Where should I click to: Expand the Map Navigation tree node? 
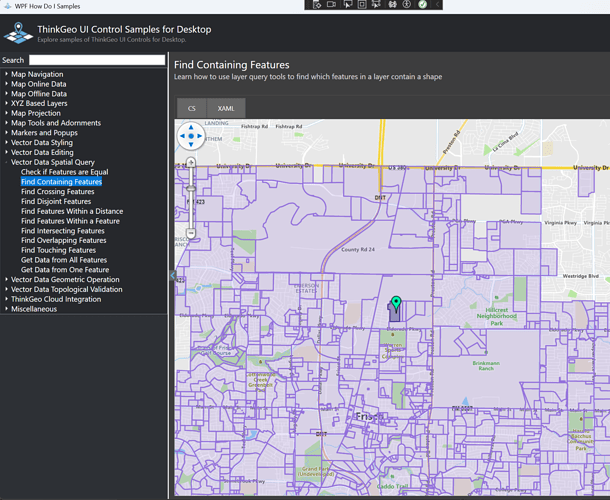click(x=6, y=74)
